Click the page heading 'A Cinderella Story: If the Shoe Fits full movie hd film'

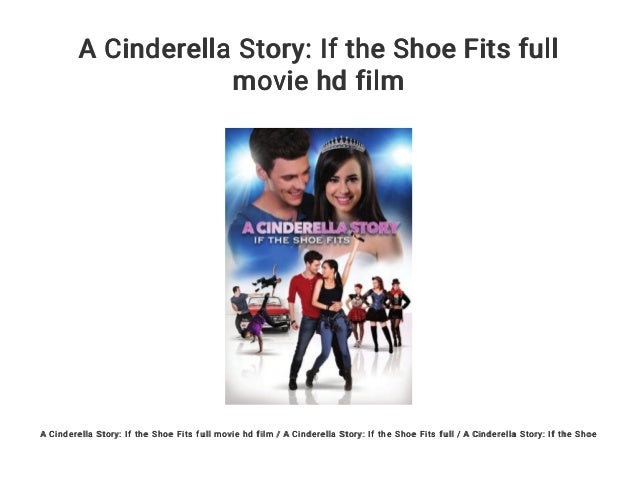(318, 64)
